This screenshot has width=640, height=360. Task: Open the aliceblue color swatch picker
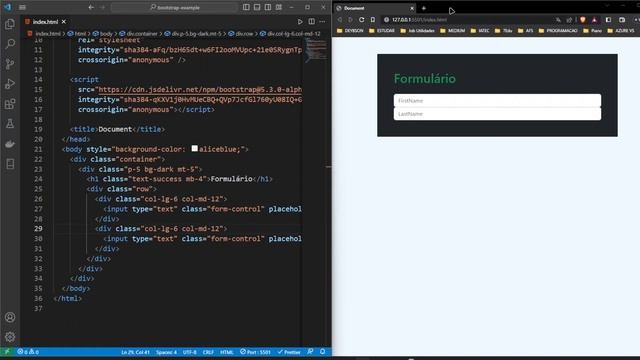[195, 149]
